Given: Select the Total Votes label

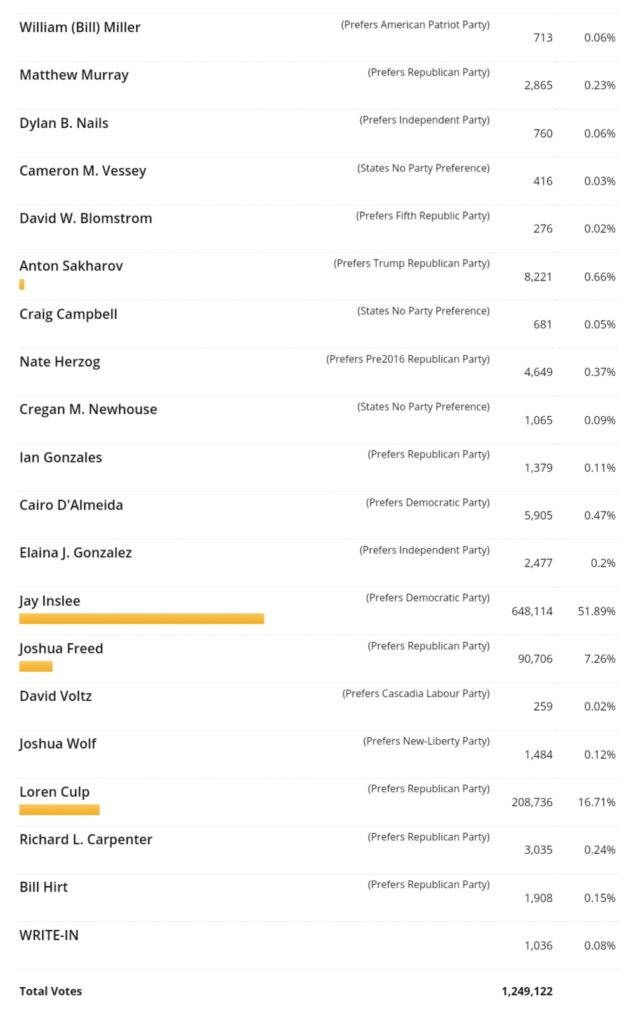Looking at the screenshot, I should pos(51,991).
